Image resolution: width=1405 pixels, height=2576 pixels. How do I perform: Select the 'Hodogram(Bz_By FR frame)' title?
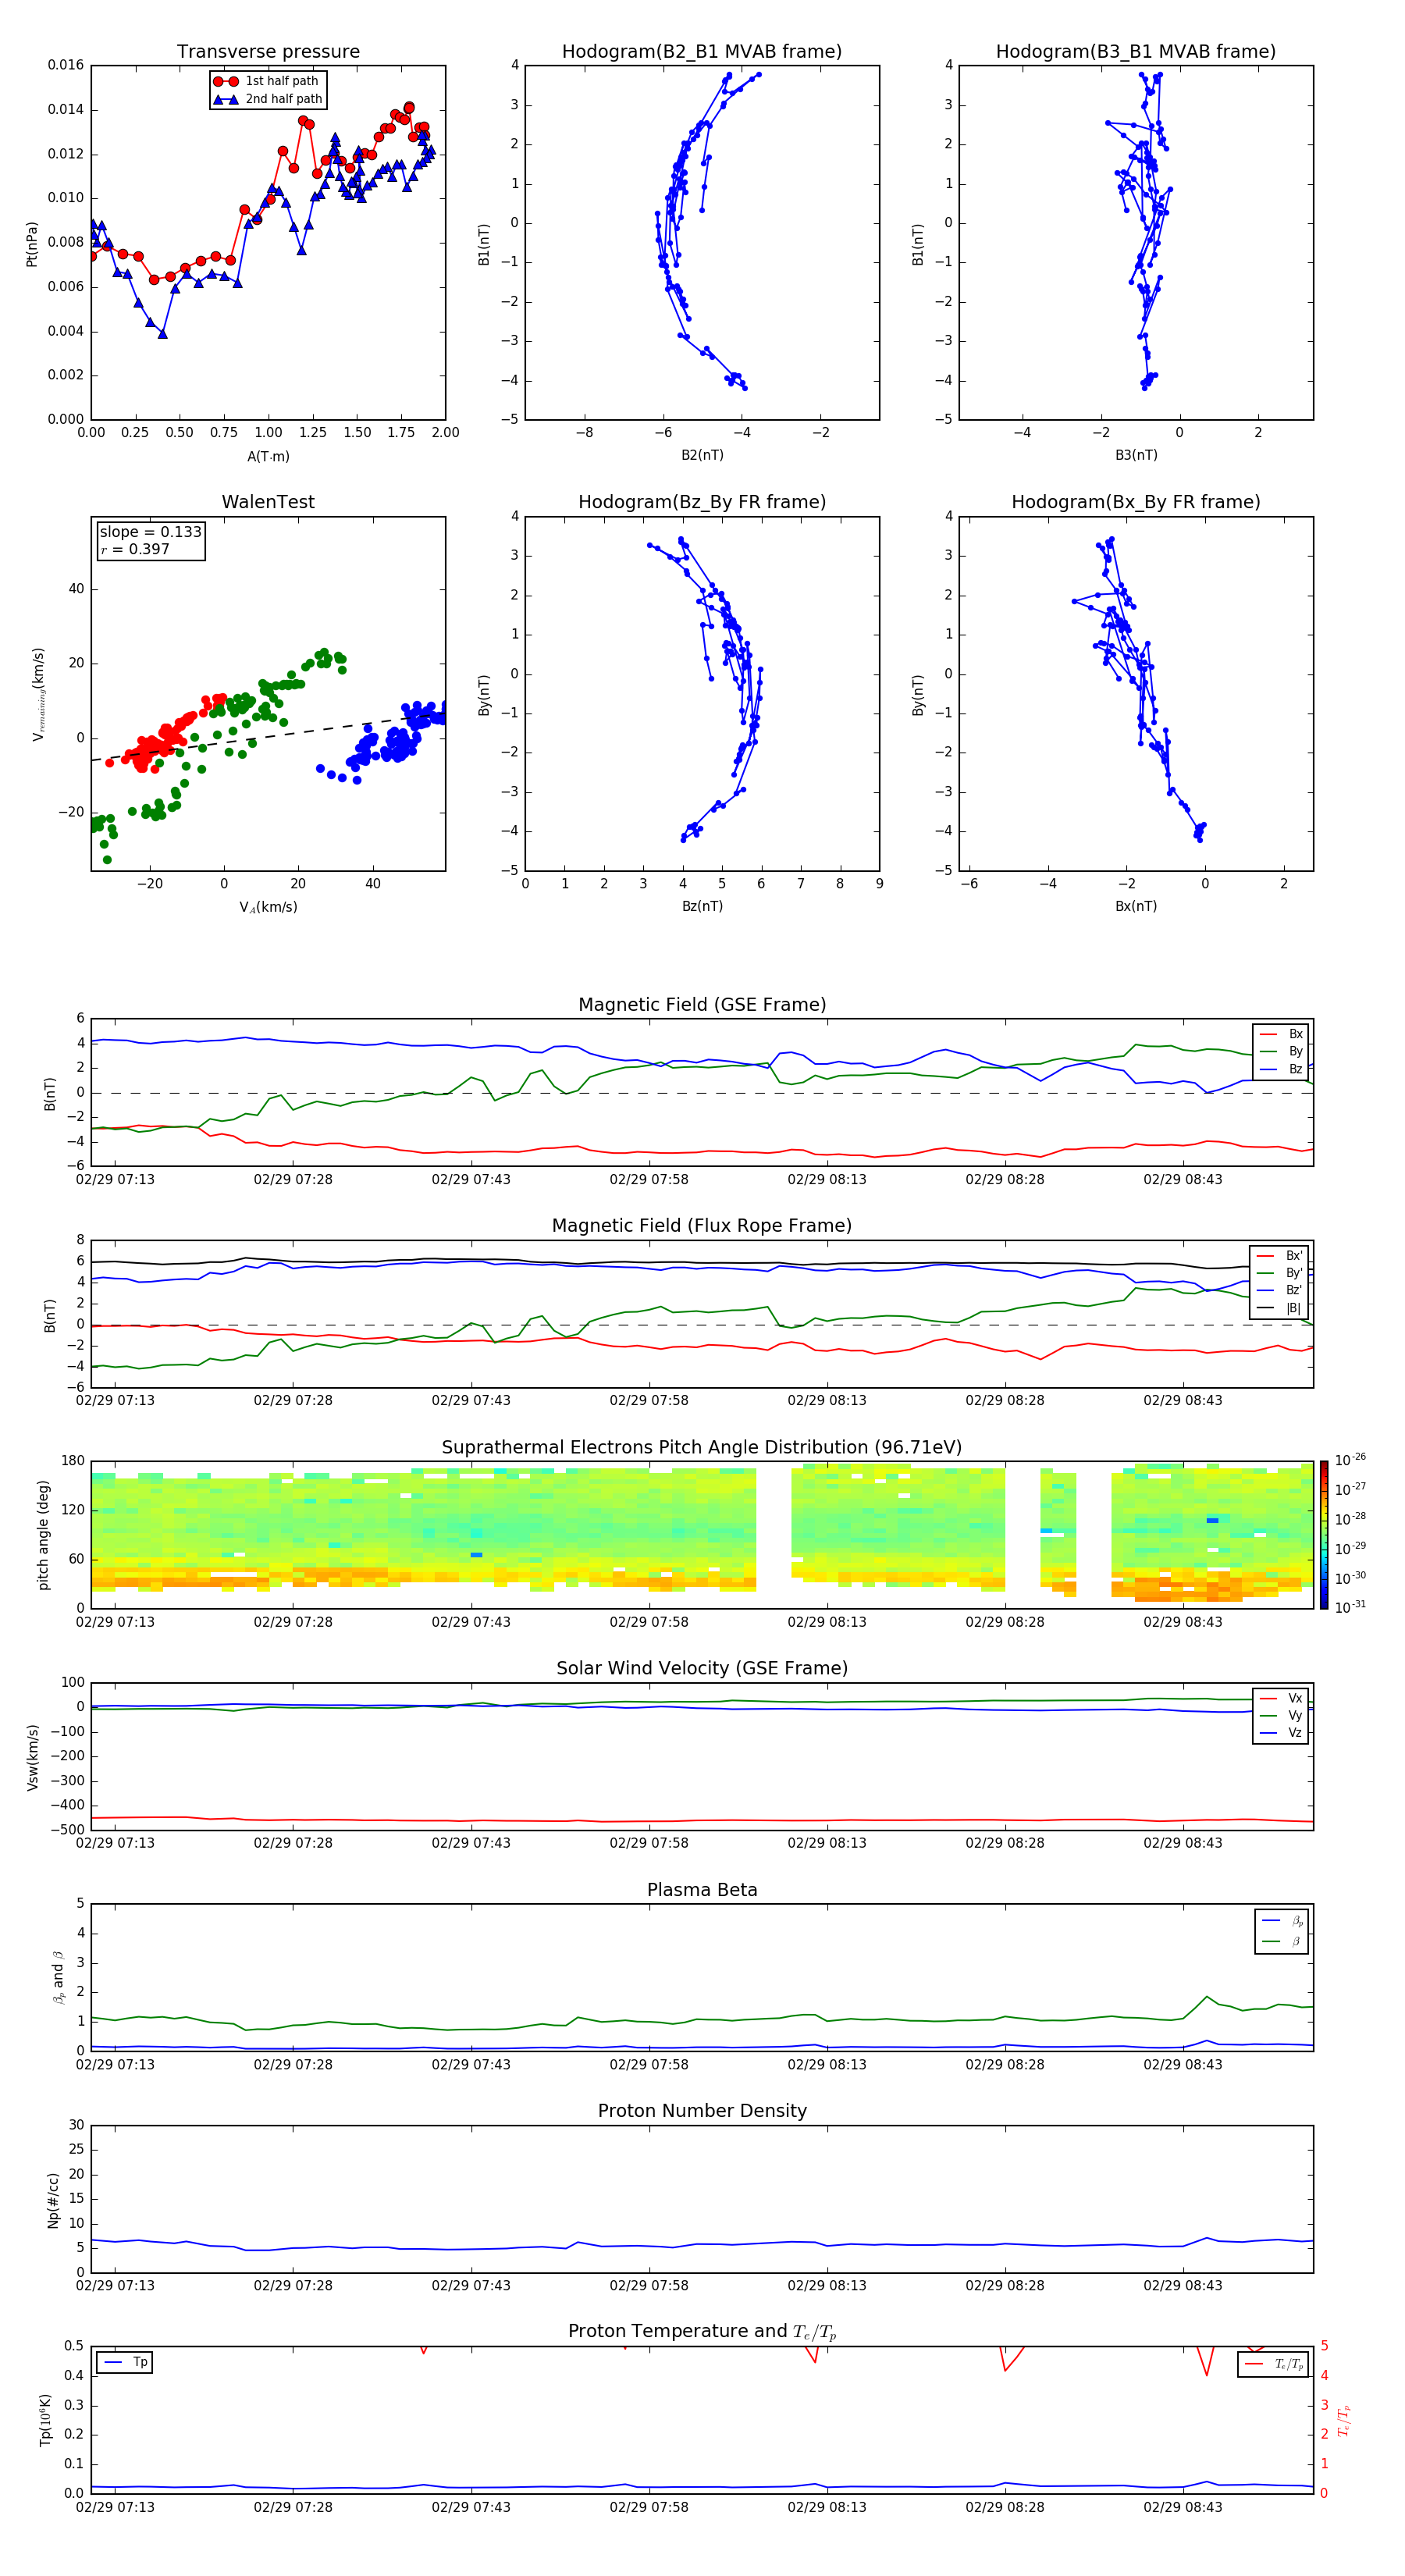702,502
